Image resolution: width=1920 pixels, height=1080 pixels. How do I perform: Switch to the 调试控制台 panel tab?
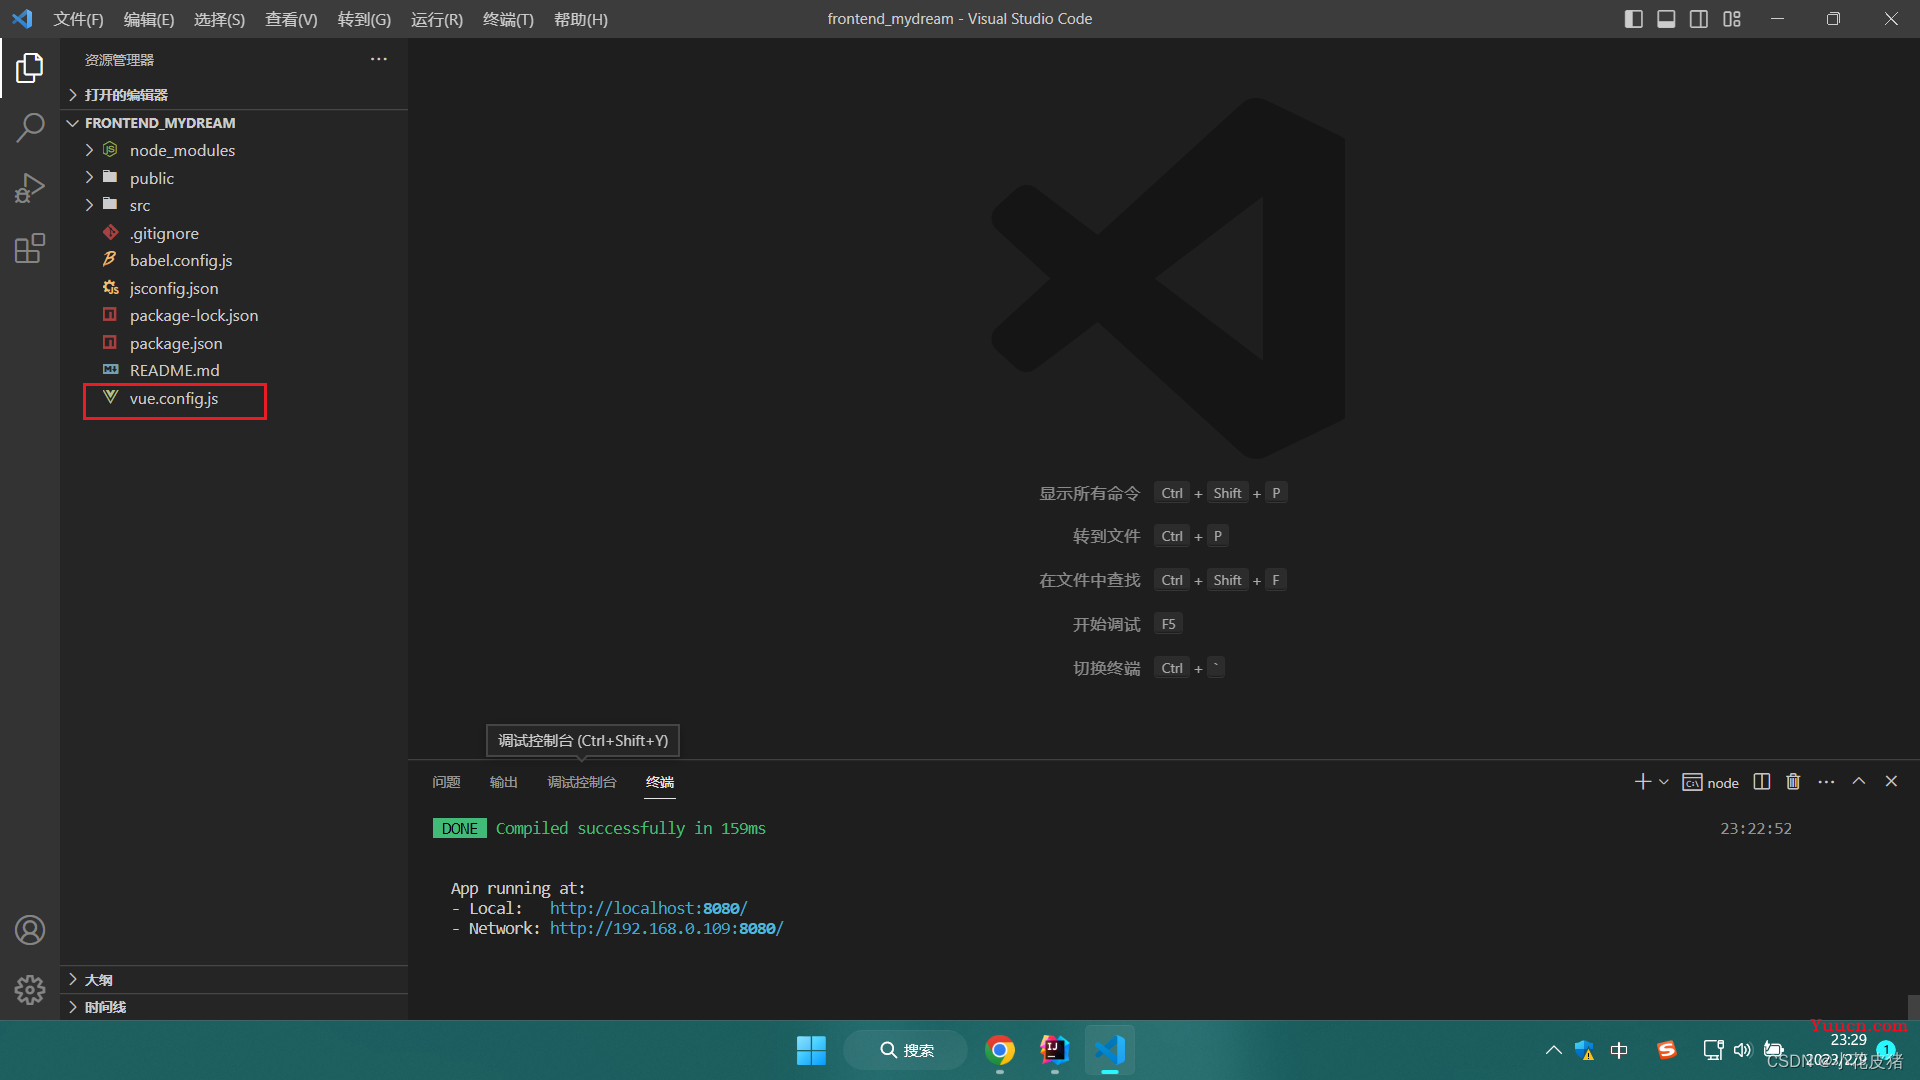[582, 782]
